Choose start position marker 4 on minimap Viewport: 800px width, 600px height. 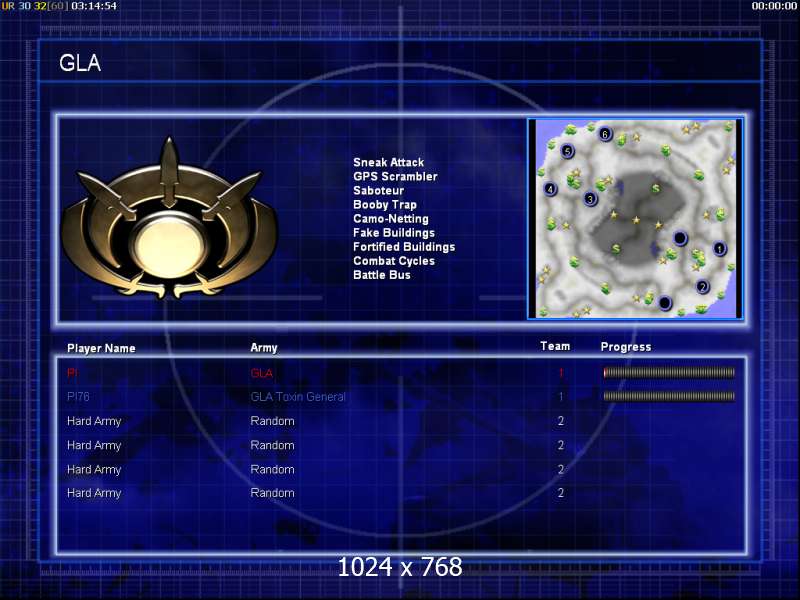(x=550, y=189)
